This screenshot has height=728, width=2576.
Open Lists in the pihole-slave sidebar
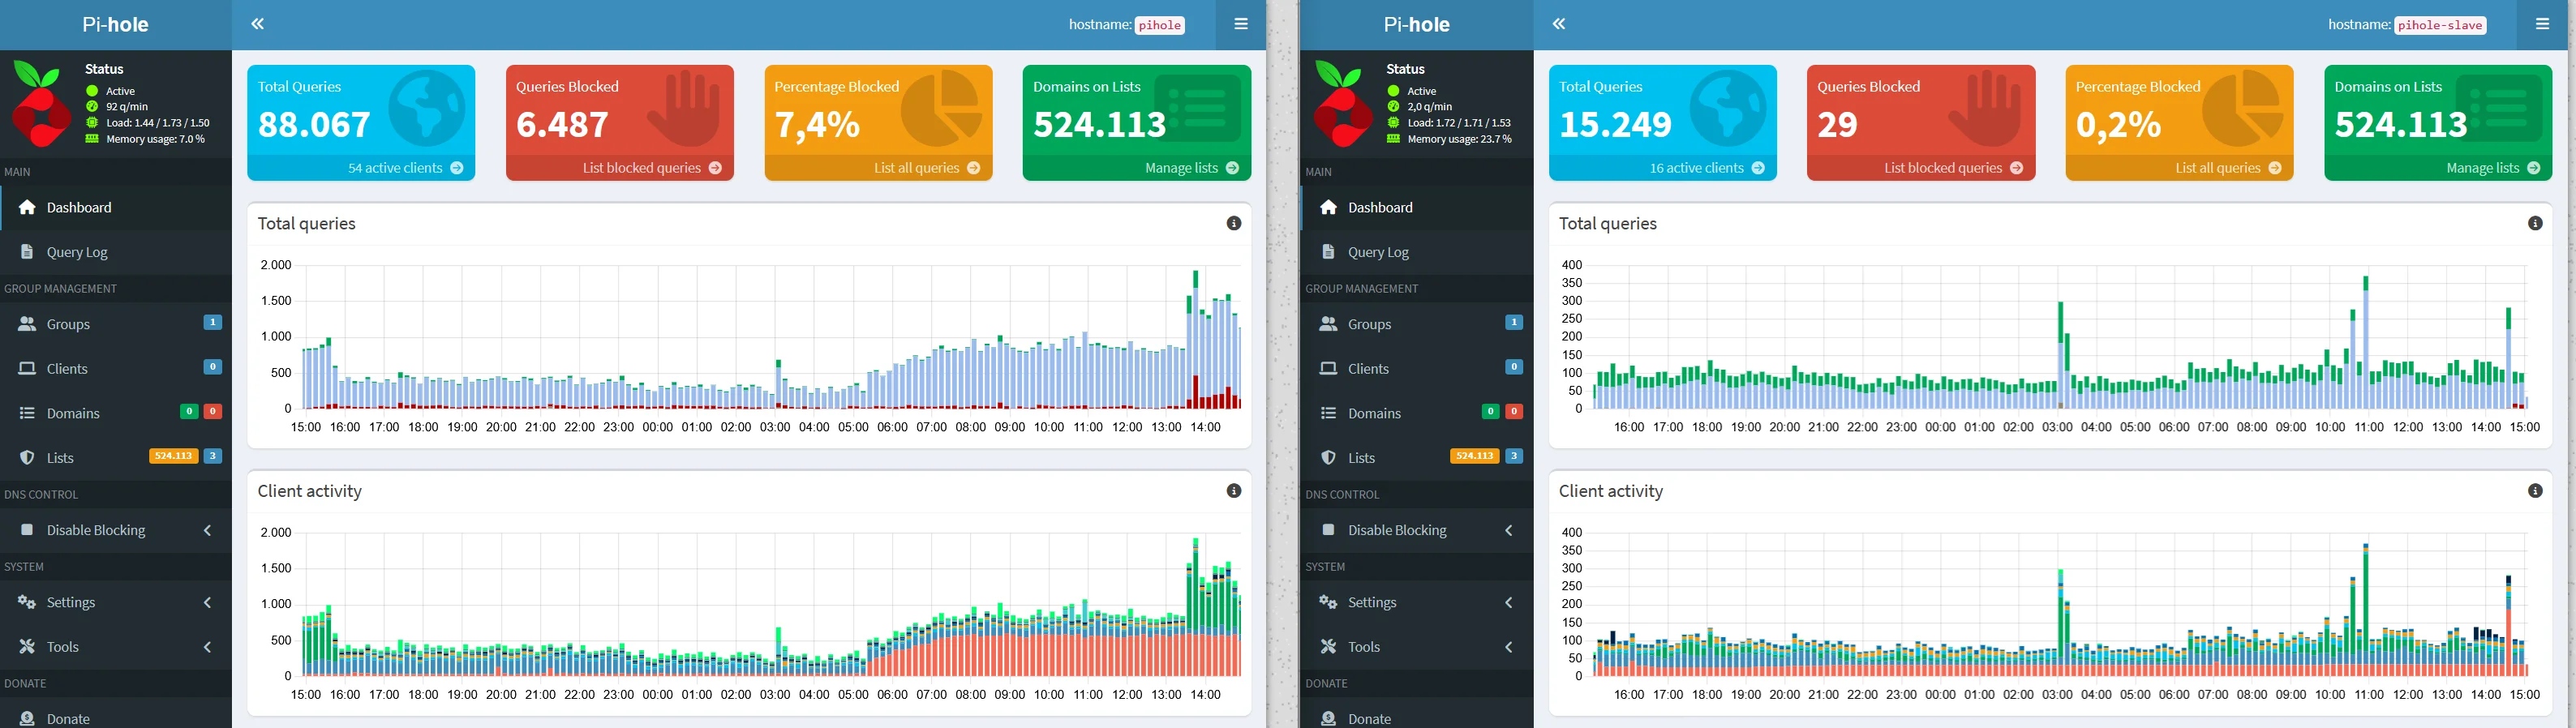(1417, 457)
